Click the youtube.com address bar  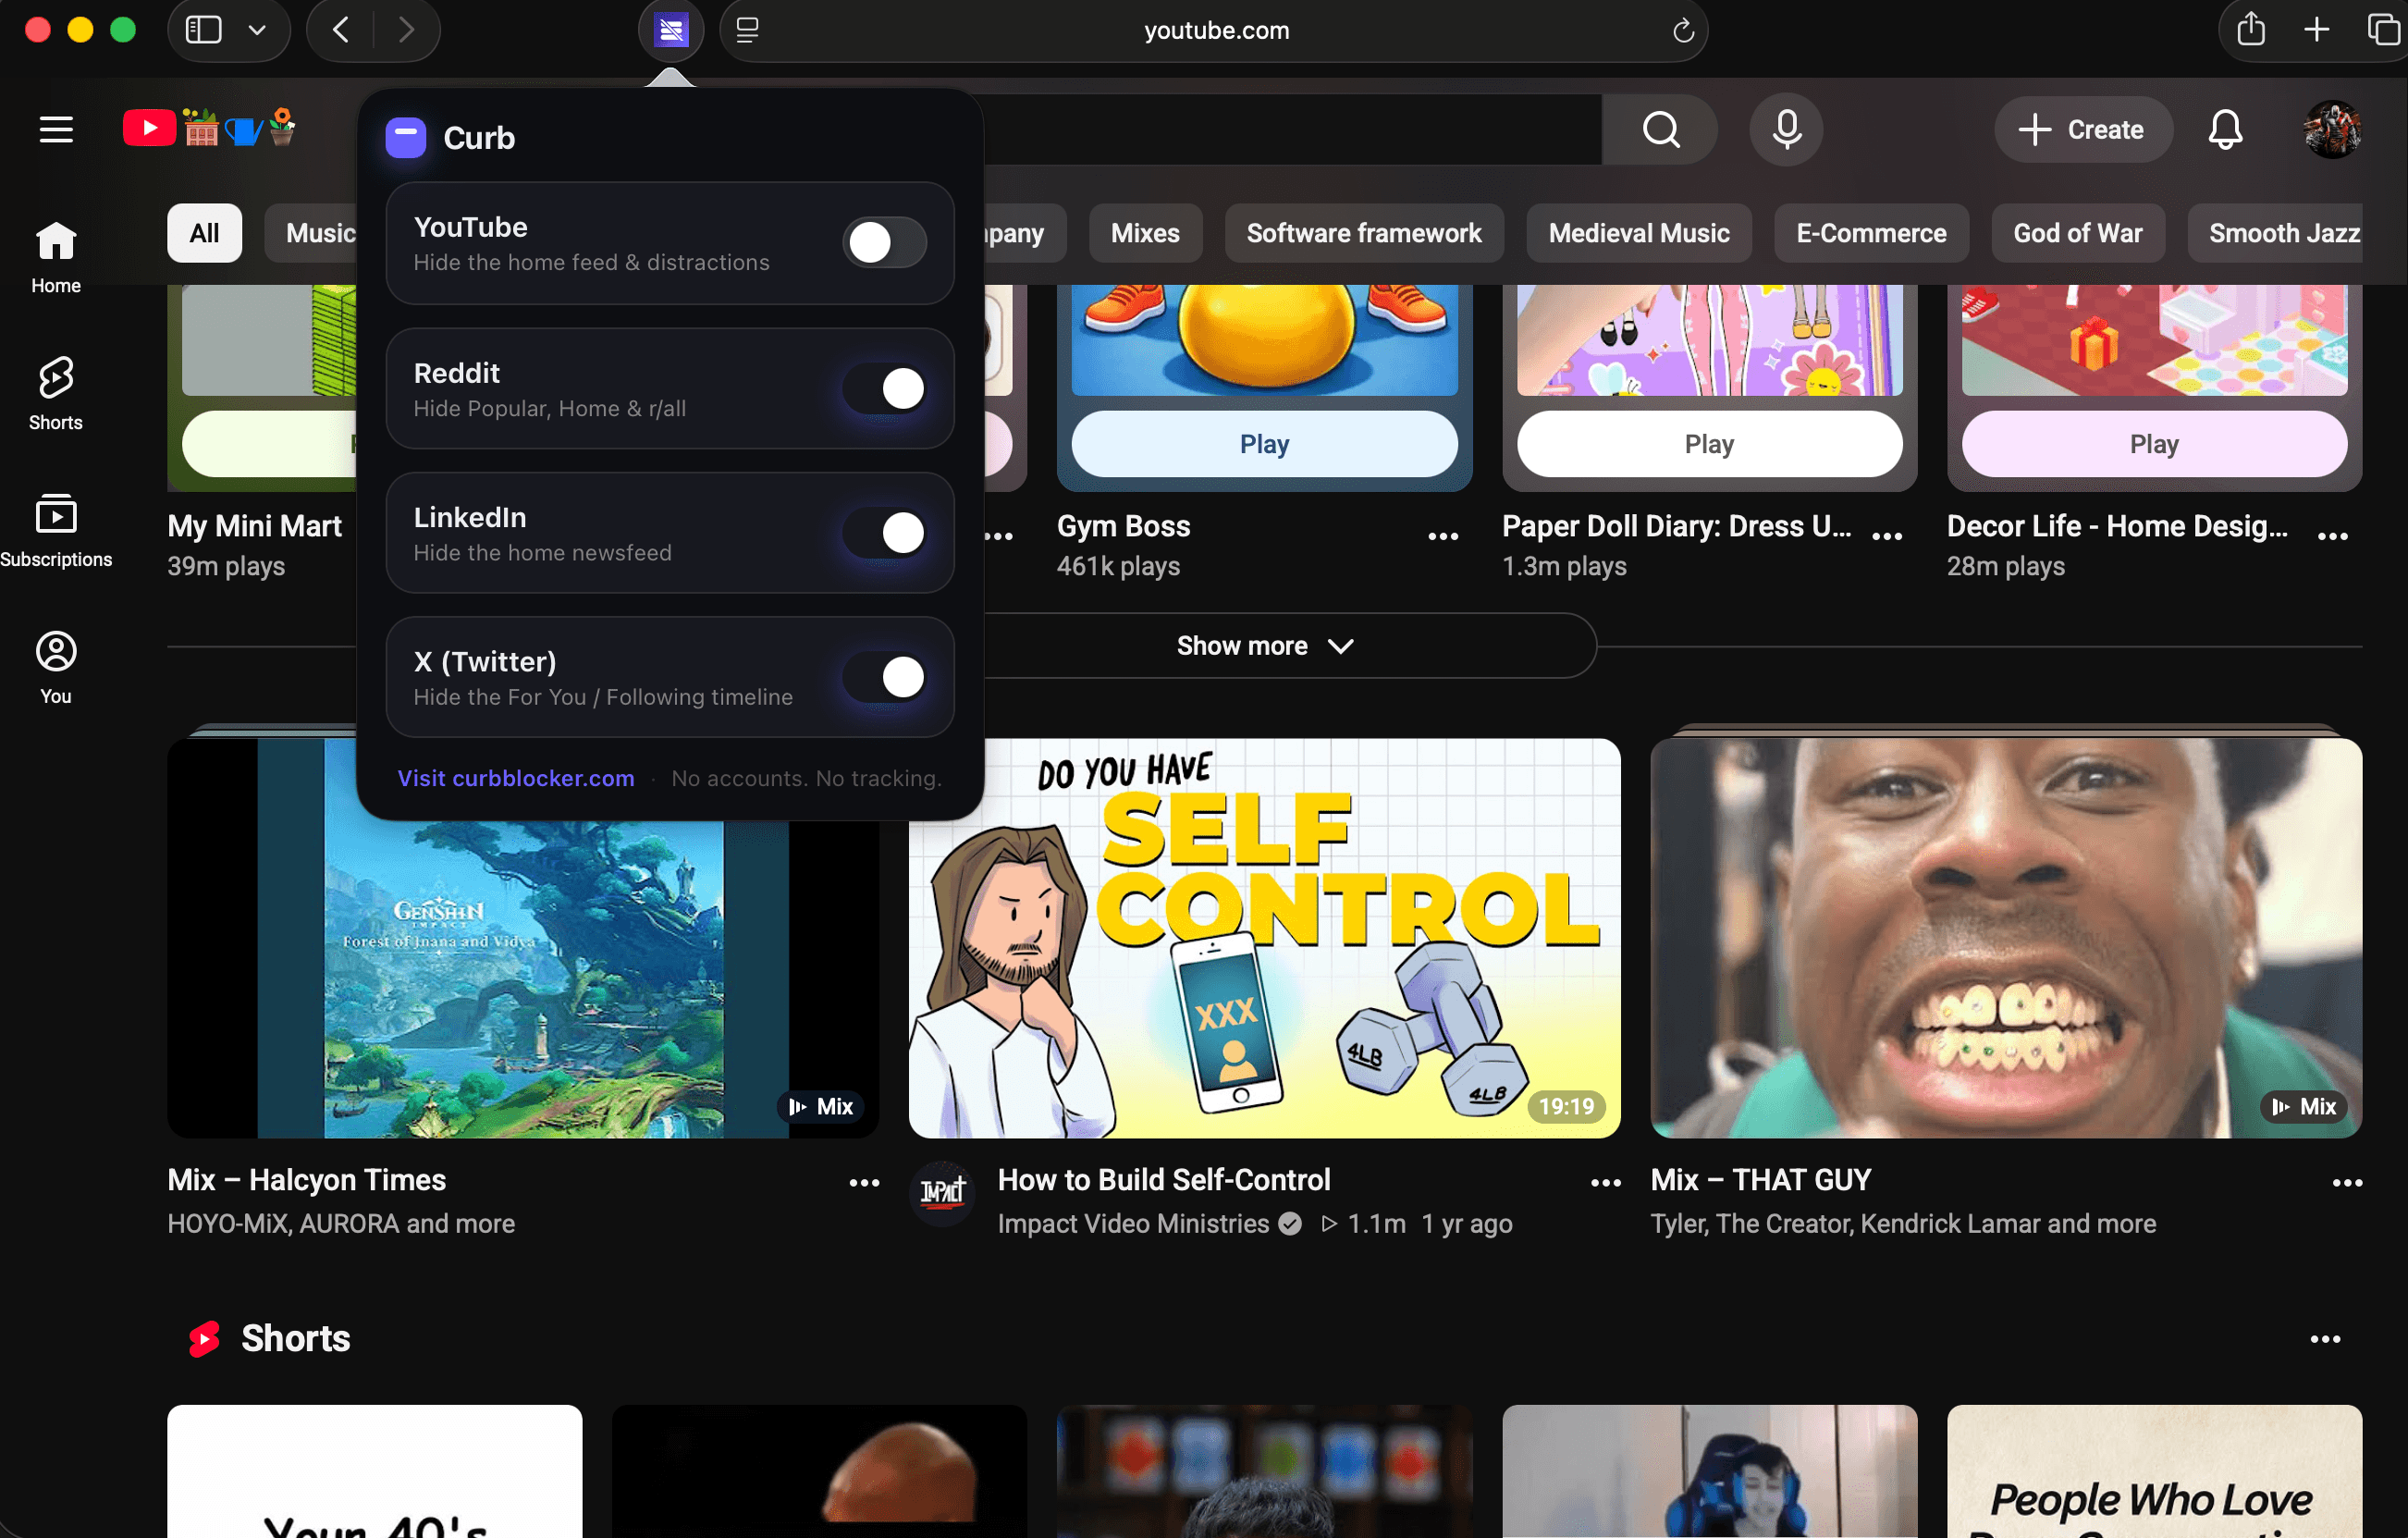coord(1216,31)
